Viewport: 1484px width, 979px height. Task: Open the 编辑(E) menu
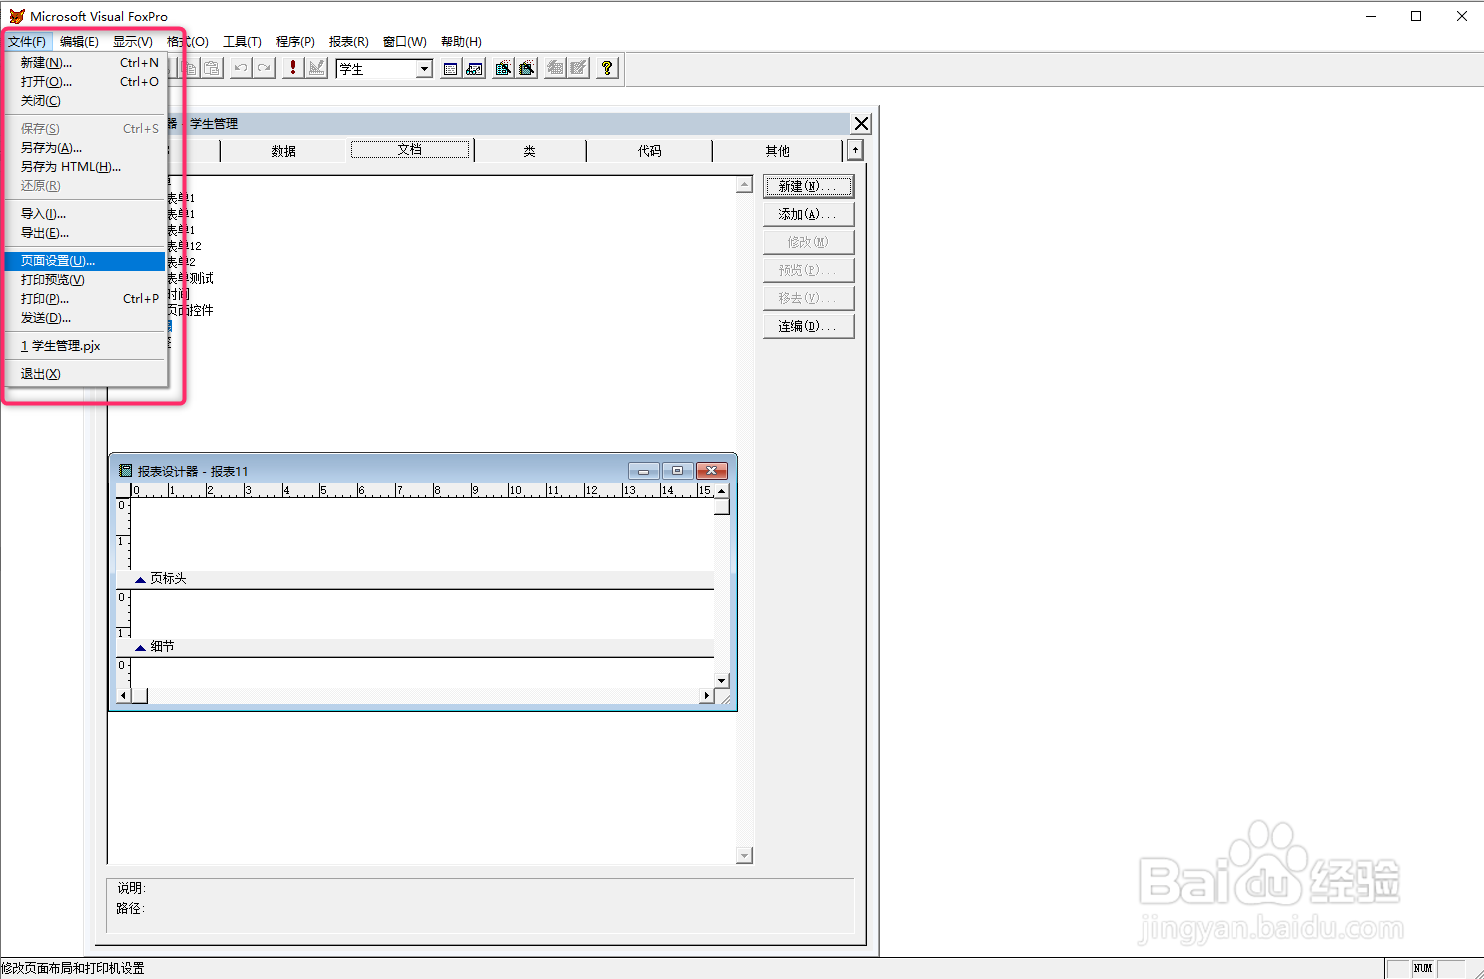79,41
